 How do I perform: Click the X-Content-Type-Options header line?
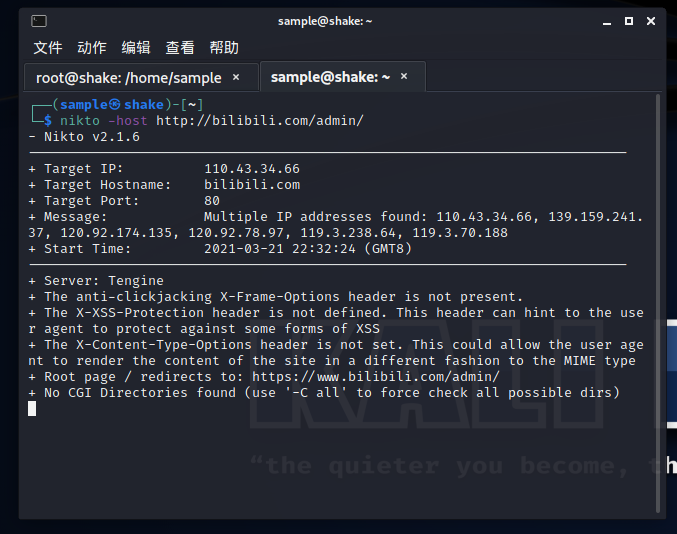[336, 353]
